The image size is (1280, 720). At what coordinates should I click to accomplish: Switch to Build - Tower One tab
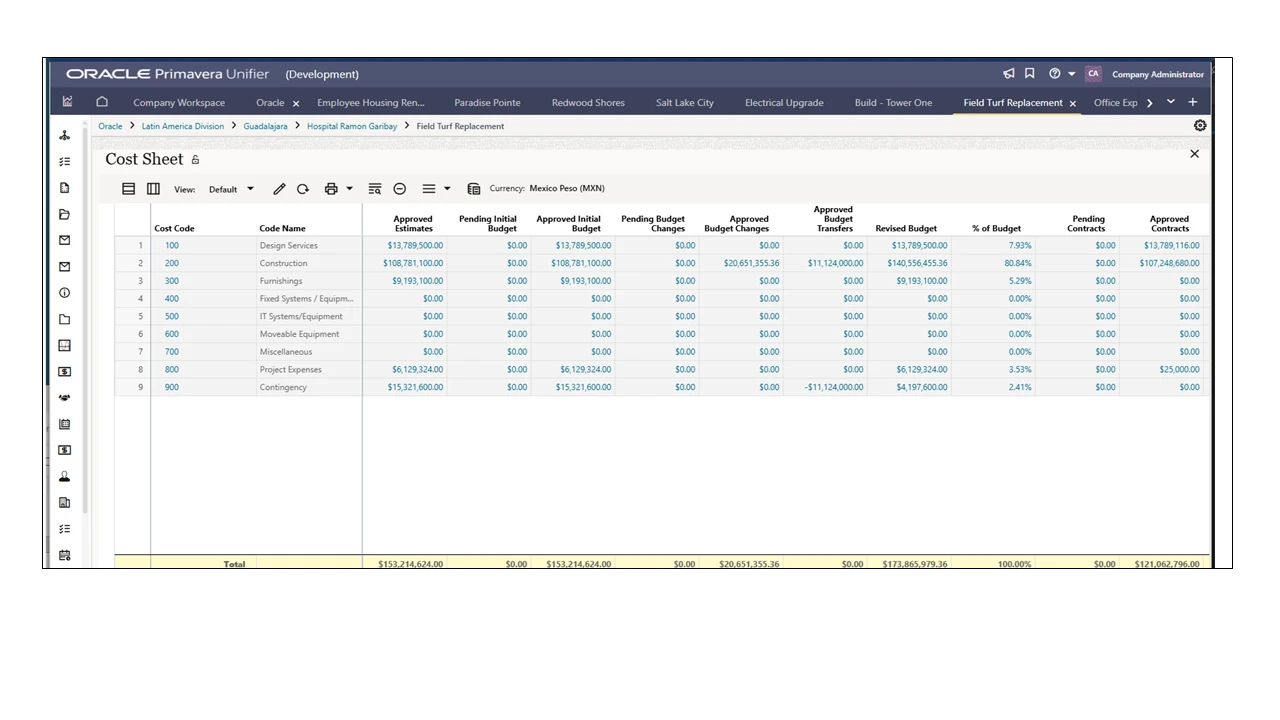coord(893,103)
